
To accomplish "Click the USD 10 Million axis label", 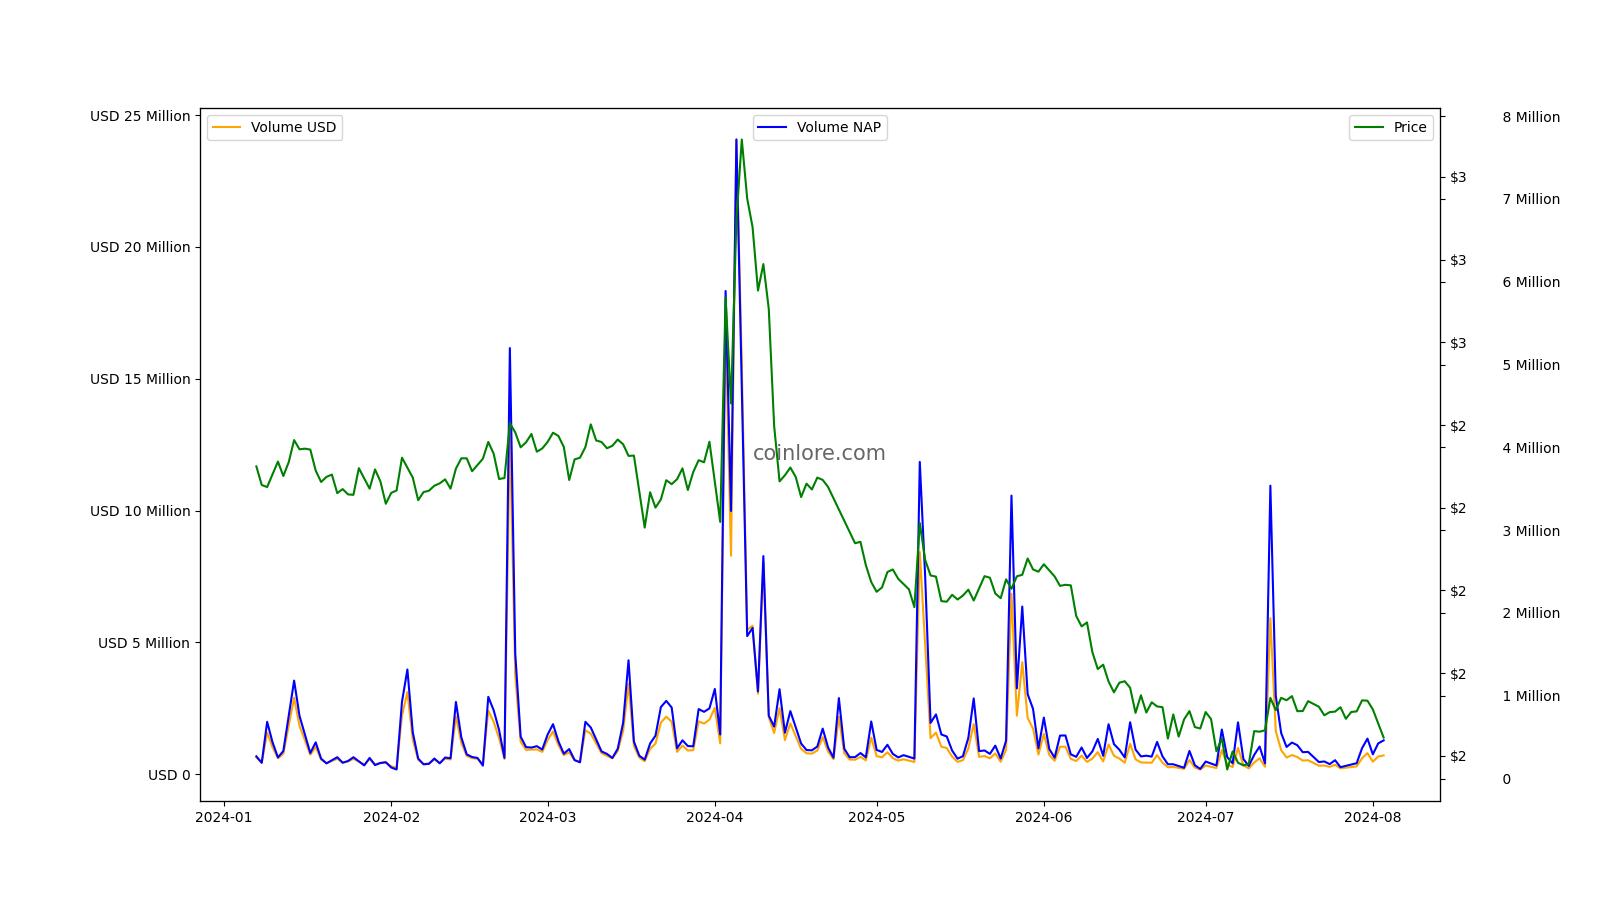I will point(140,512).
